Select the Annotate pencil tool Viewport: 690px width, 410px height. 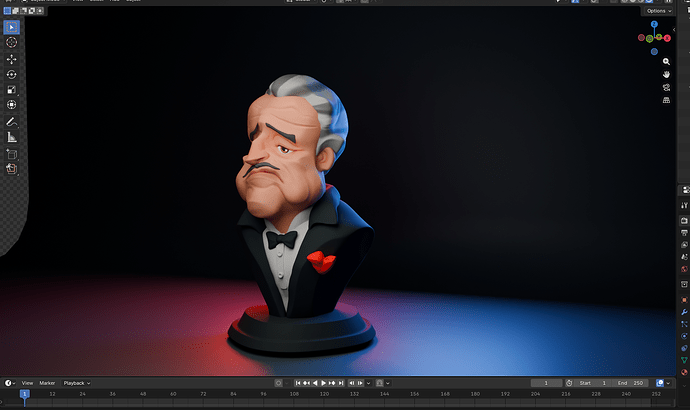[11, 122]
